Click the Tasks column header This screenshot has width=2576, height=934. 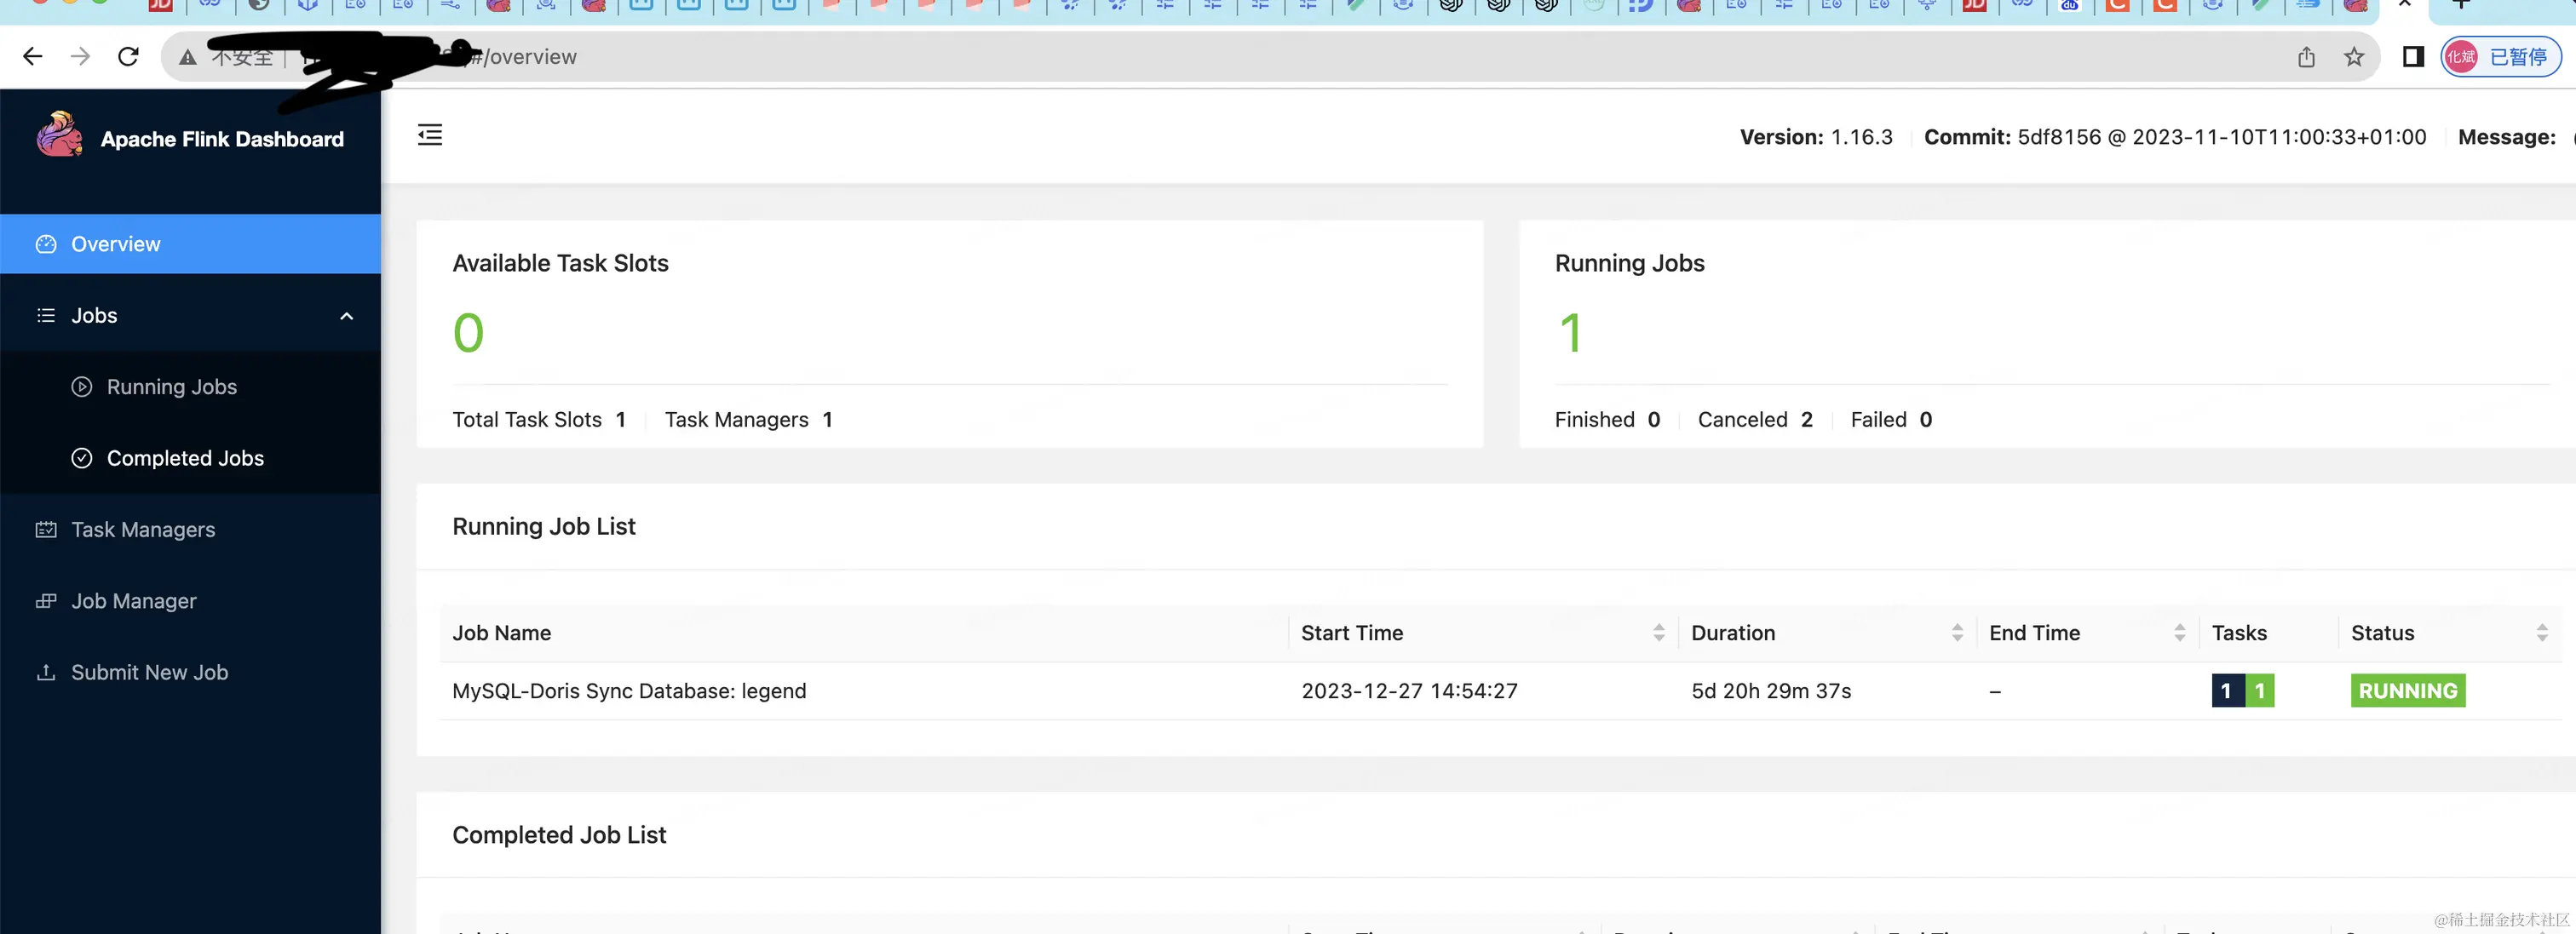tap(2239, 633)
